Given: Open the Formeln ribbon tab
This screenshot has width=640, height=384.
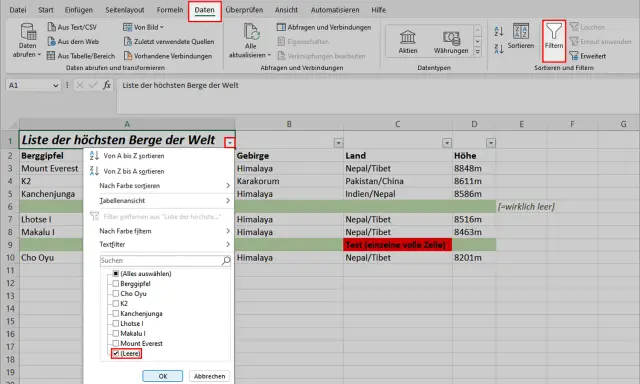Looking at the screenshot, I should [x=170, y=10].
